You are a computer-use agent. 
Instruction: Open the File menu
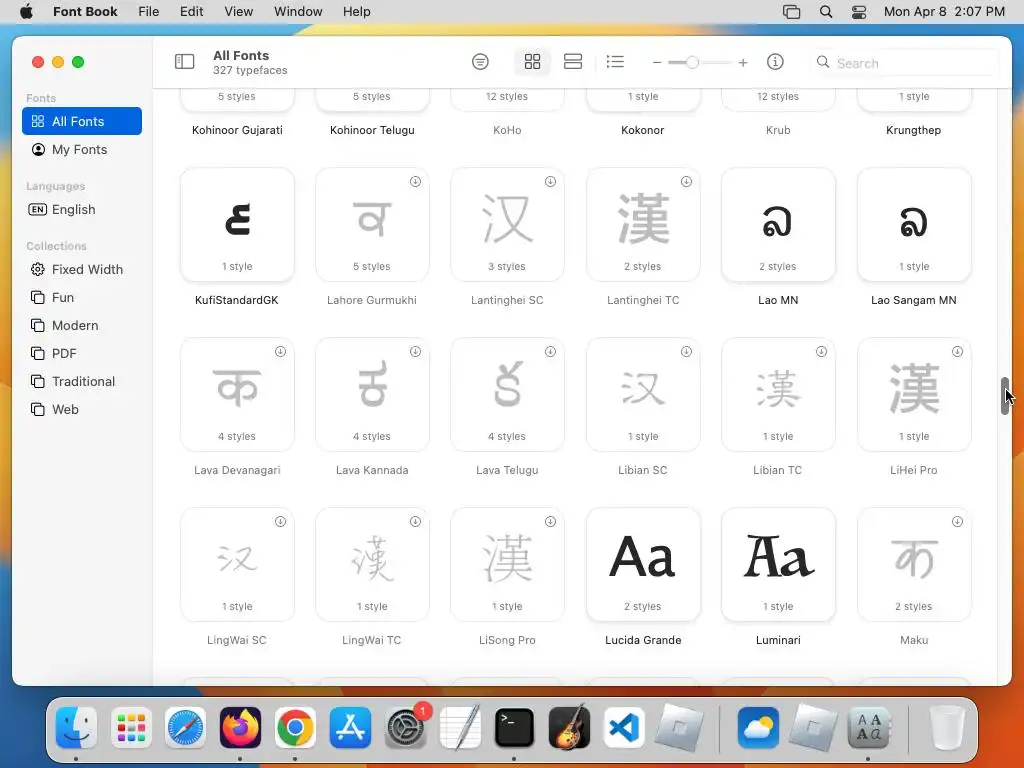click(x=149, y=12)
